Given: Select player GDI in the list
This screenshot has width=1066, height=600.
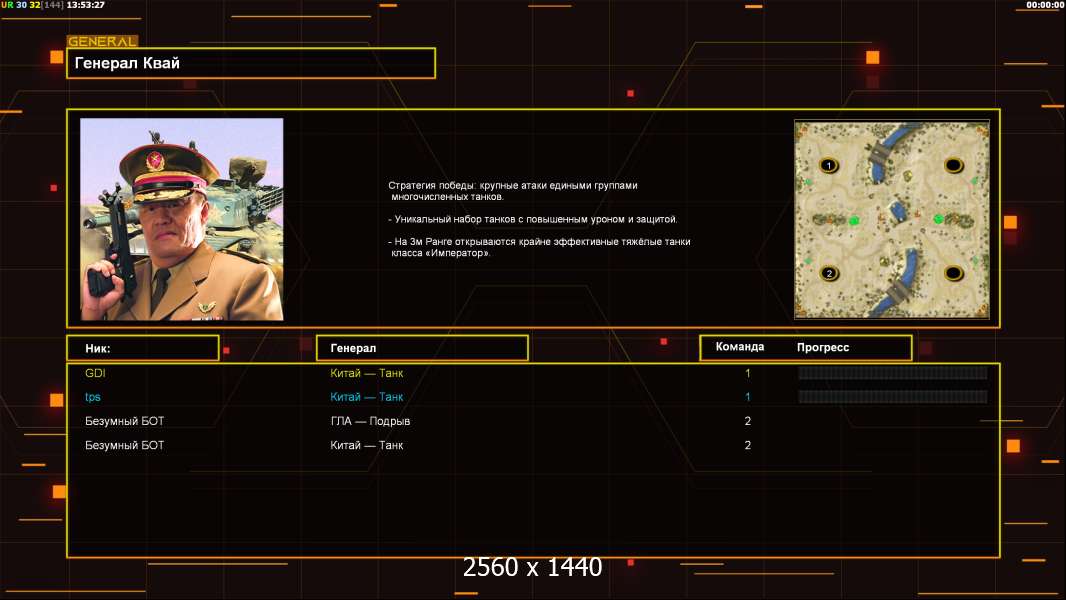Looking at the screenshot, I should click(95, 373).
